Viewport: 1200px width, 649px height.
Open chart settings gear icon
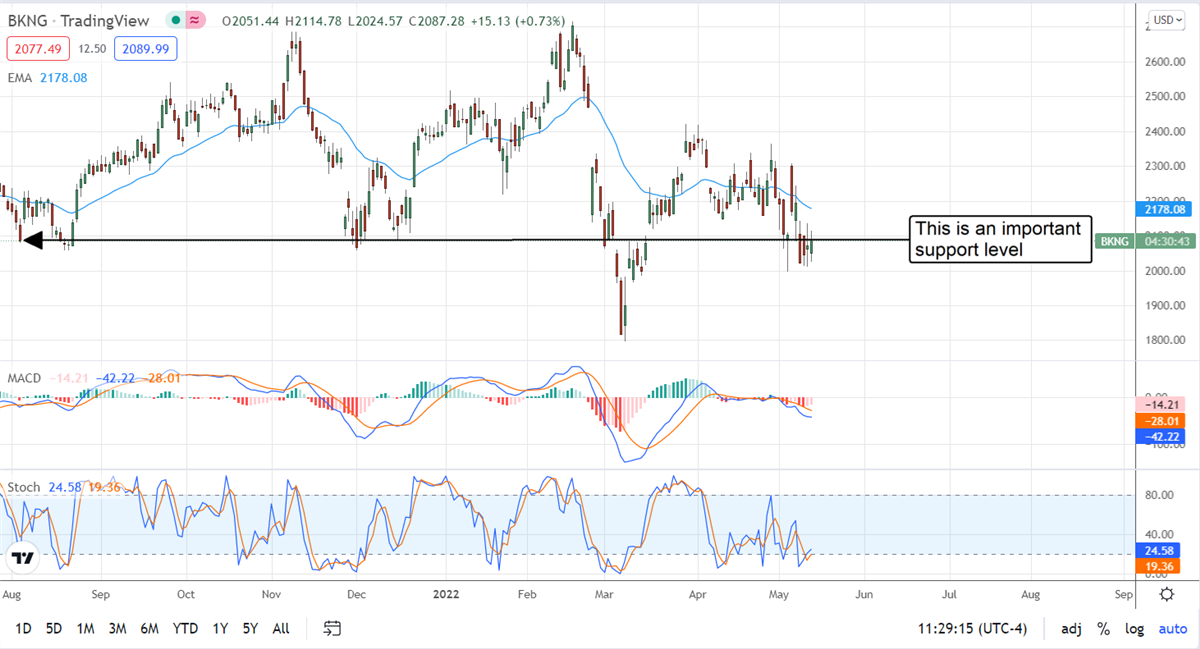click(1166, 594)
